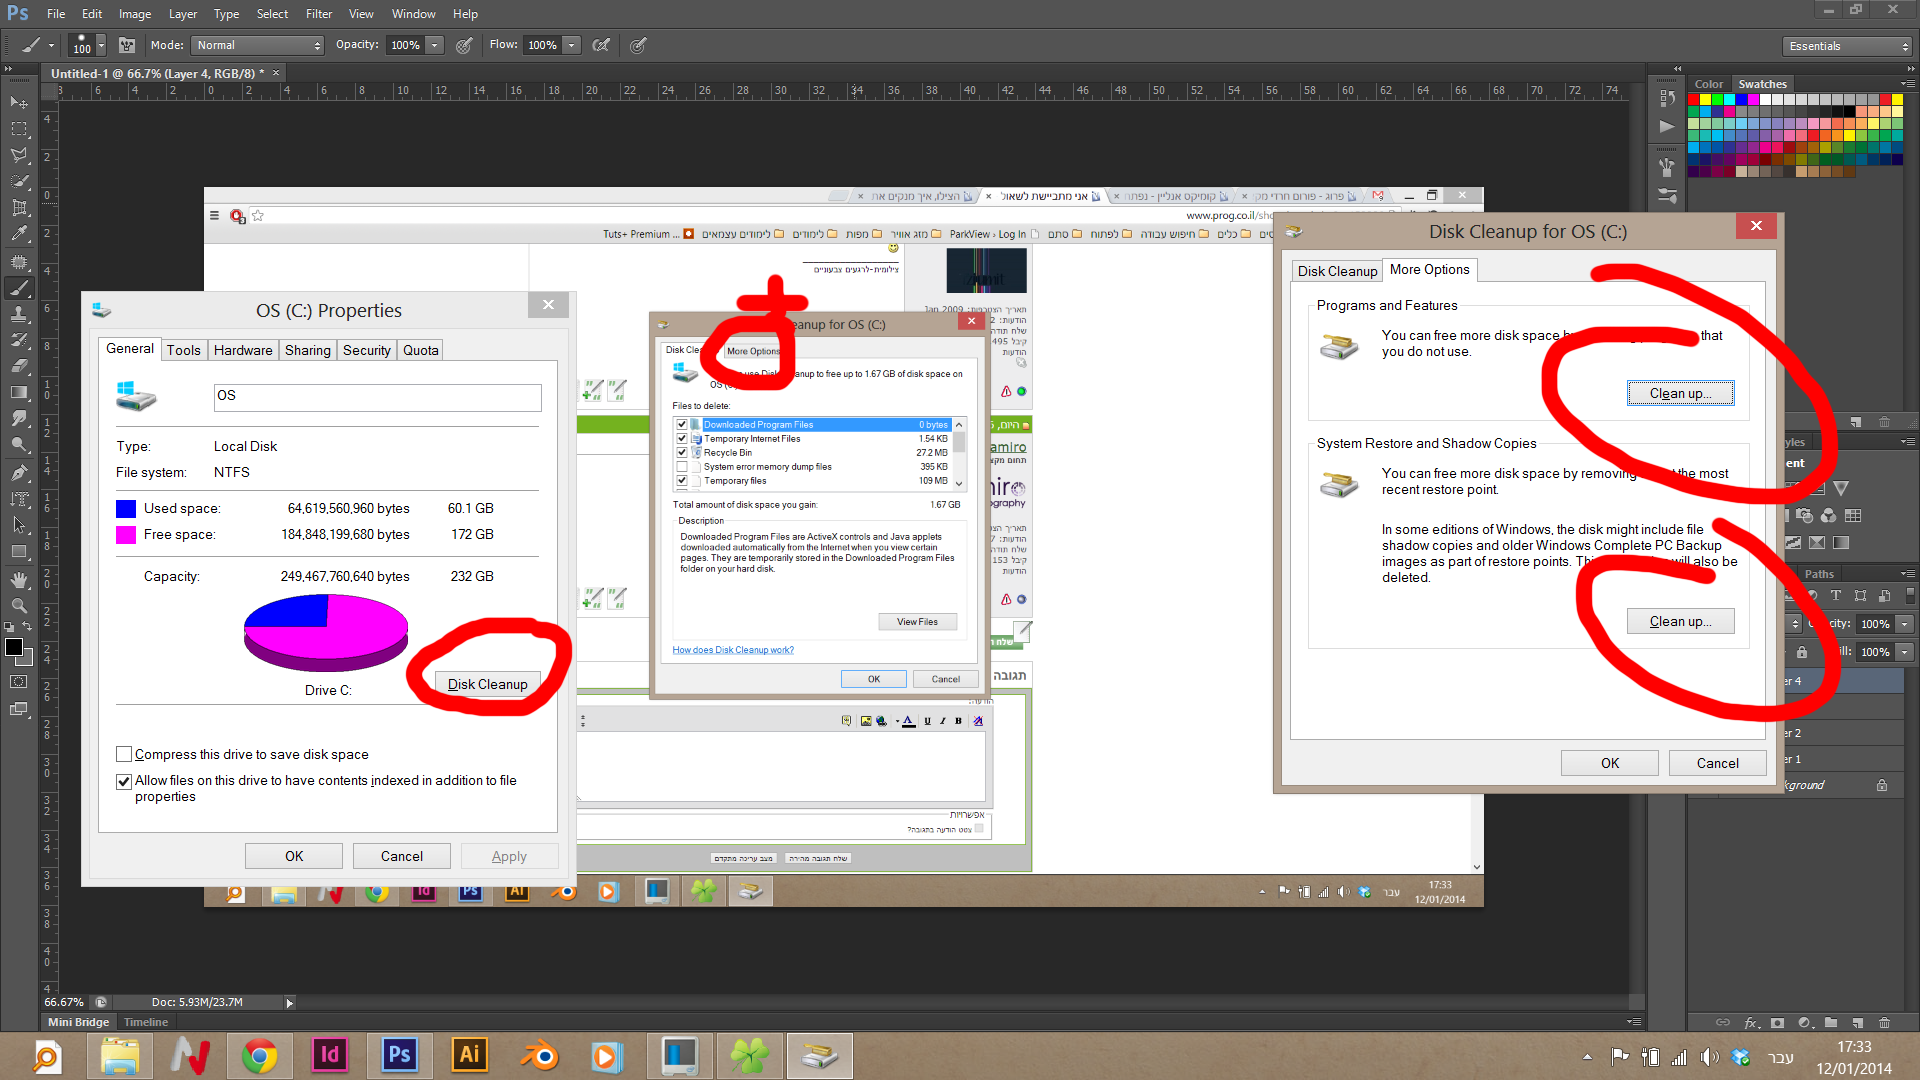
Task: Switch to the Hardware tab
Action: coord(243,350)
